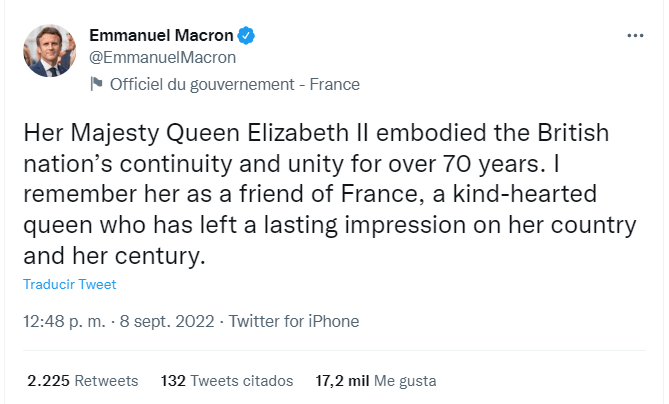Viewport: 669px width, 404px height.
Task: Click the government flag icon
Action: click(96, 84)
